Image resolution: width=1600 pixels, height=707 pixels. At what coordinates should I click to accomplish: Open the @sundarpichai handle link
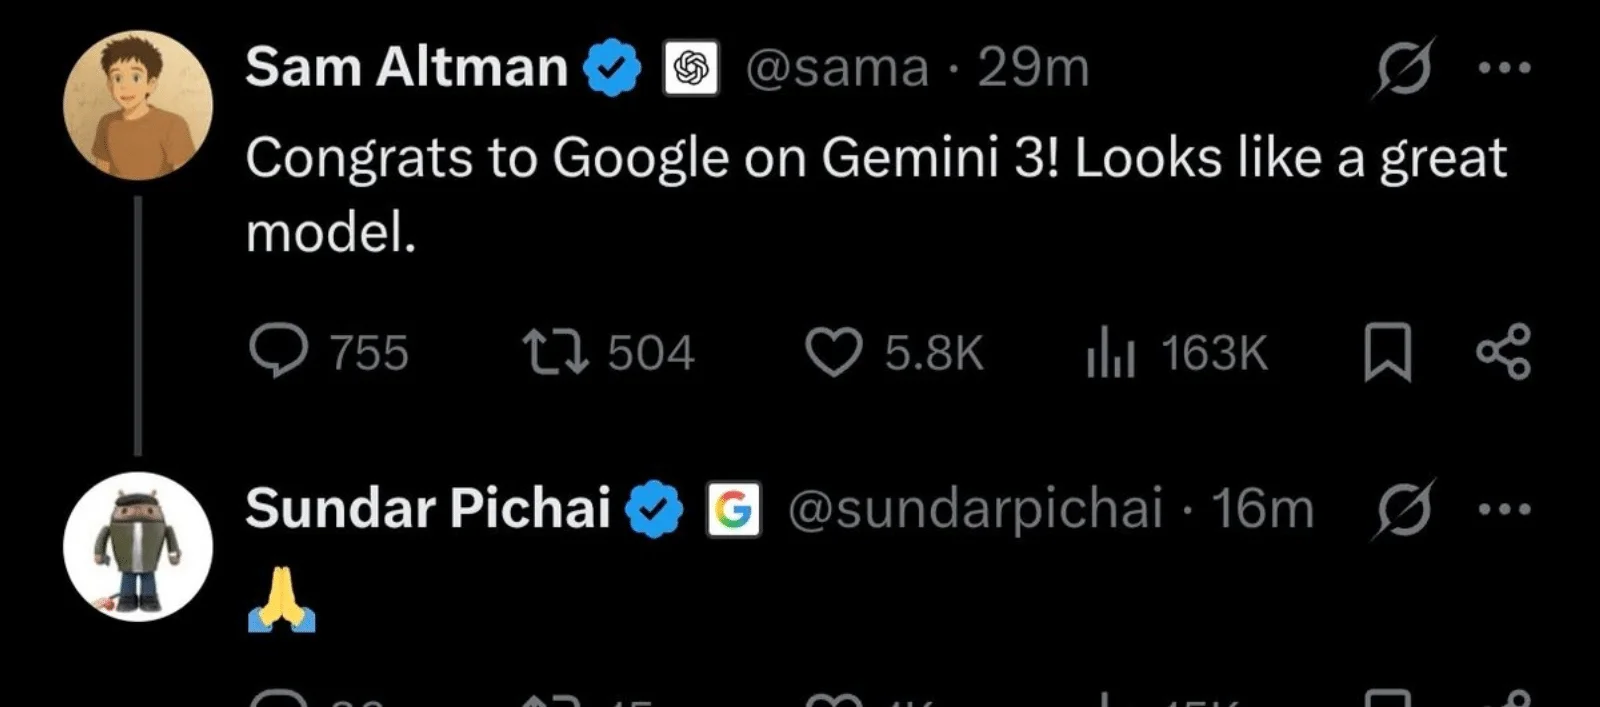click(975, 509)
